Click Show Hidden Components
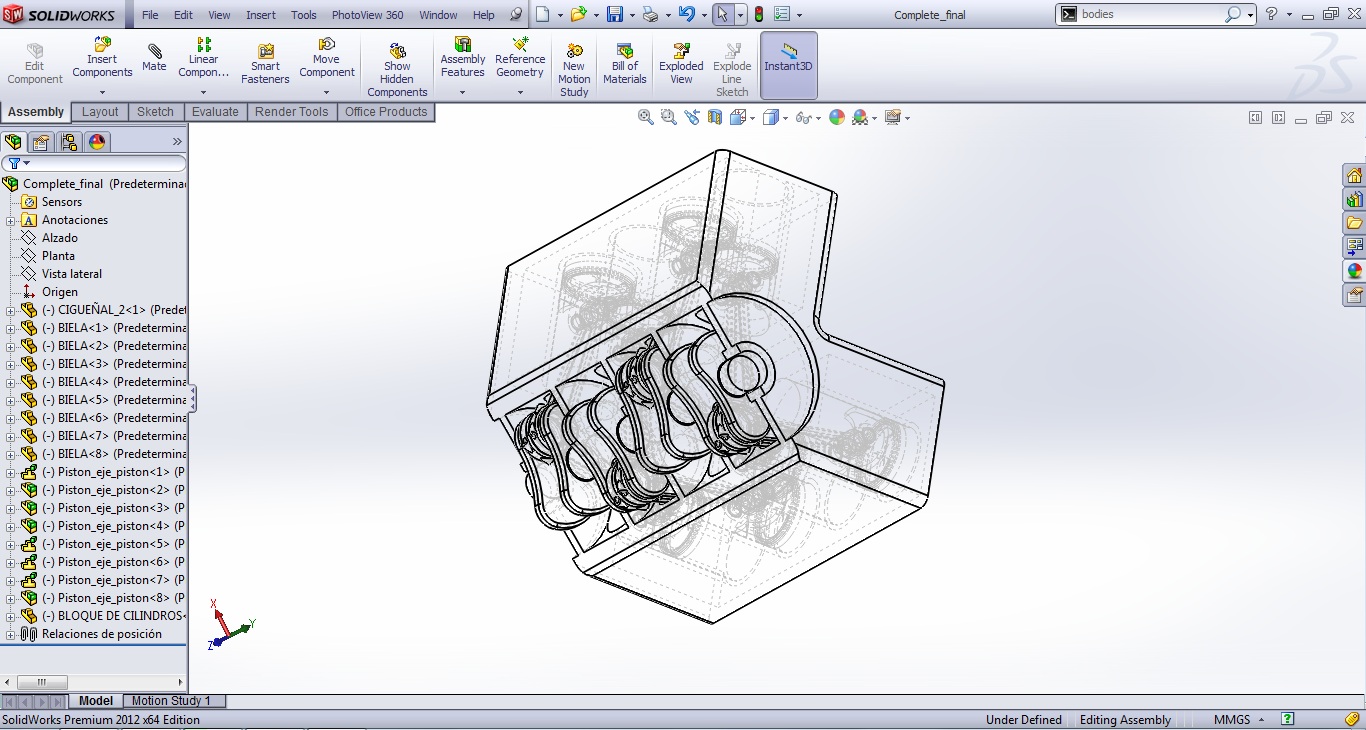The width and height of the screenshot is (1366, 730). point(397,70)
